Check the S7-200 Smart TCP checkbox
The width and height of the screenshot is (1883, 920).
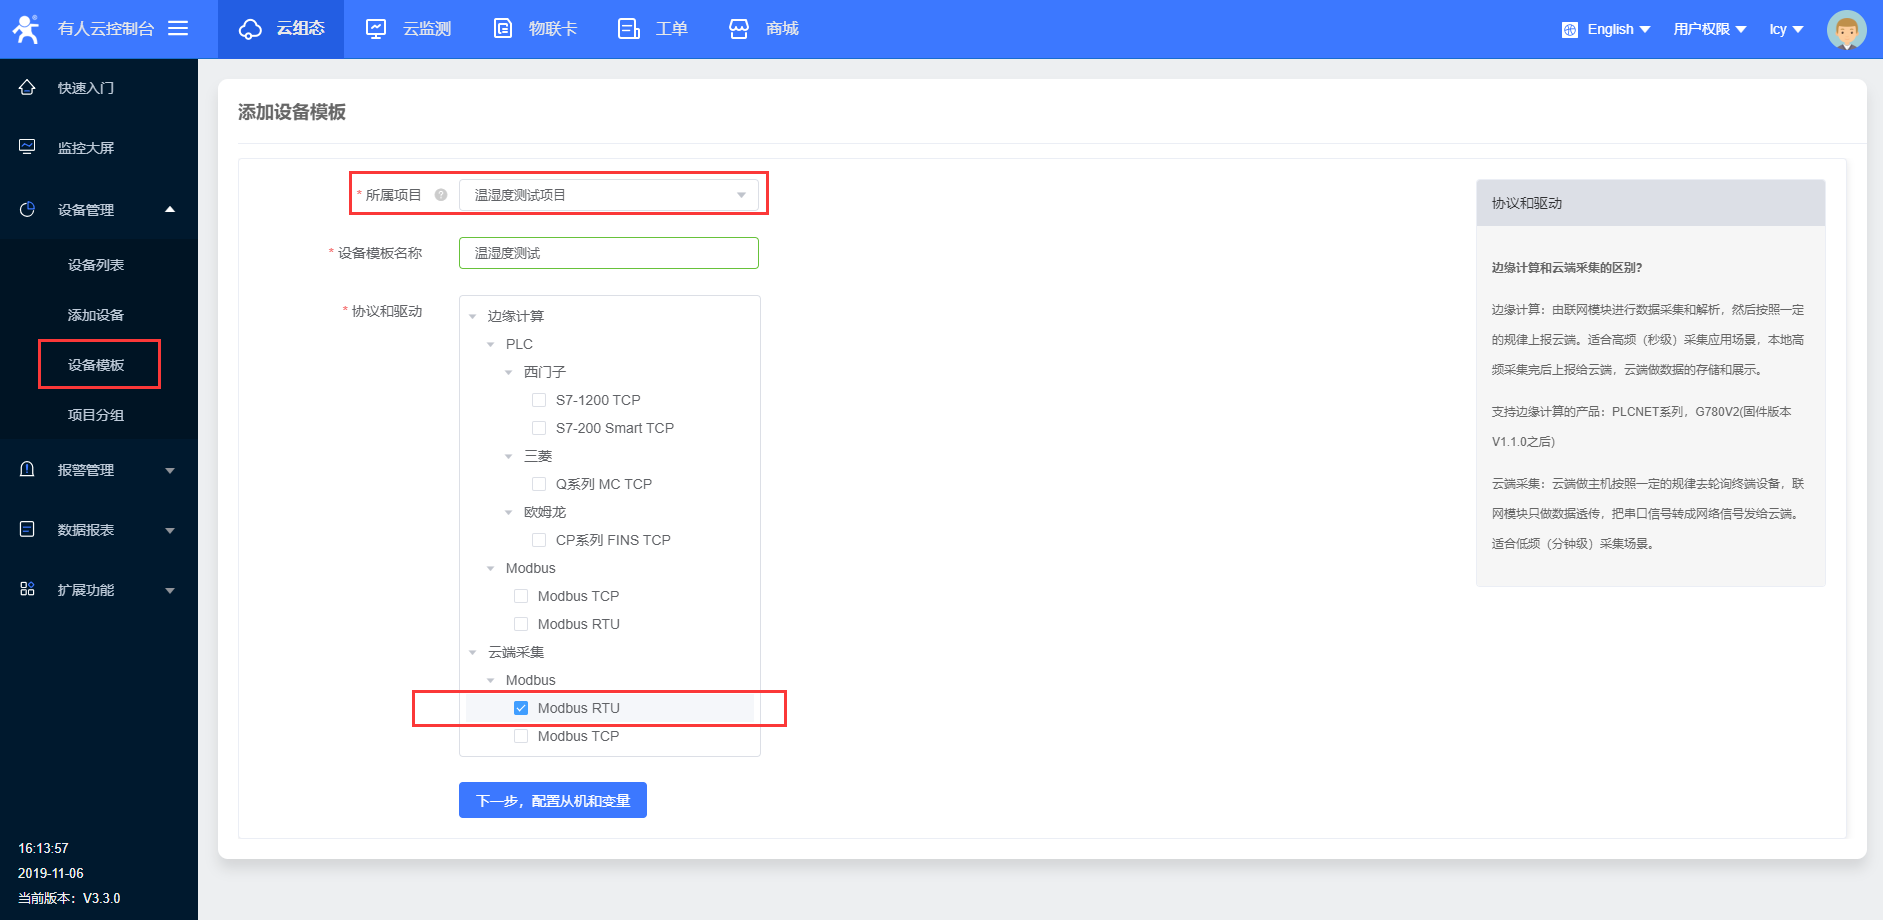click(539, 428)
